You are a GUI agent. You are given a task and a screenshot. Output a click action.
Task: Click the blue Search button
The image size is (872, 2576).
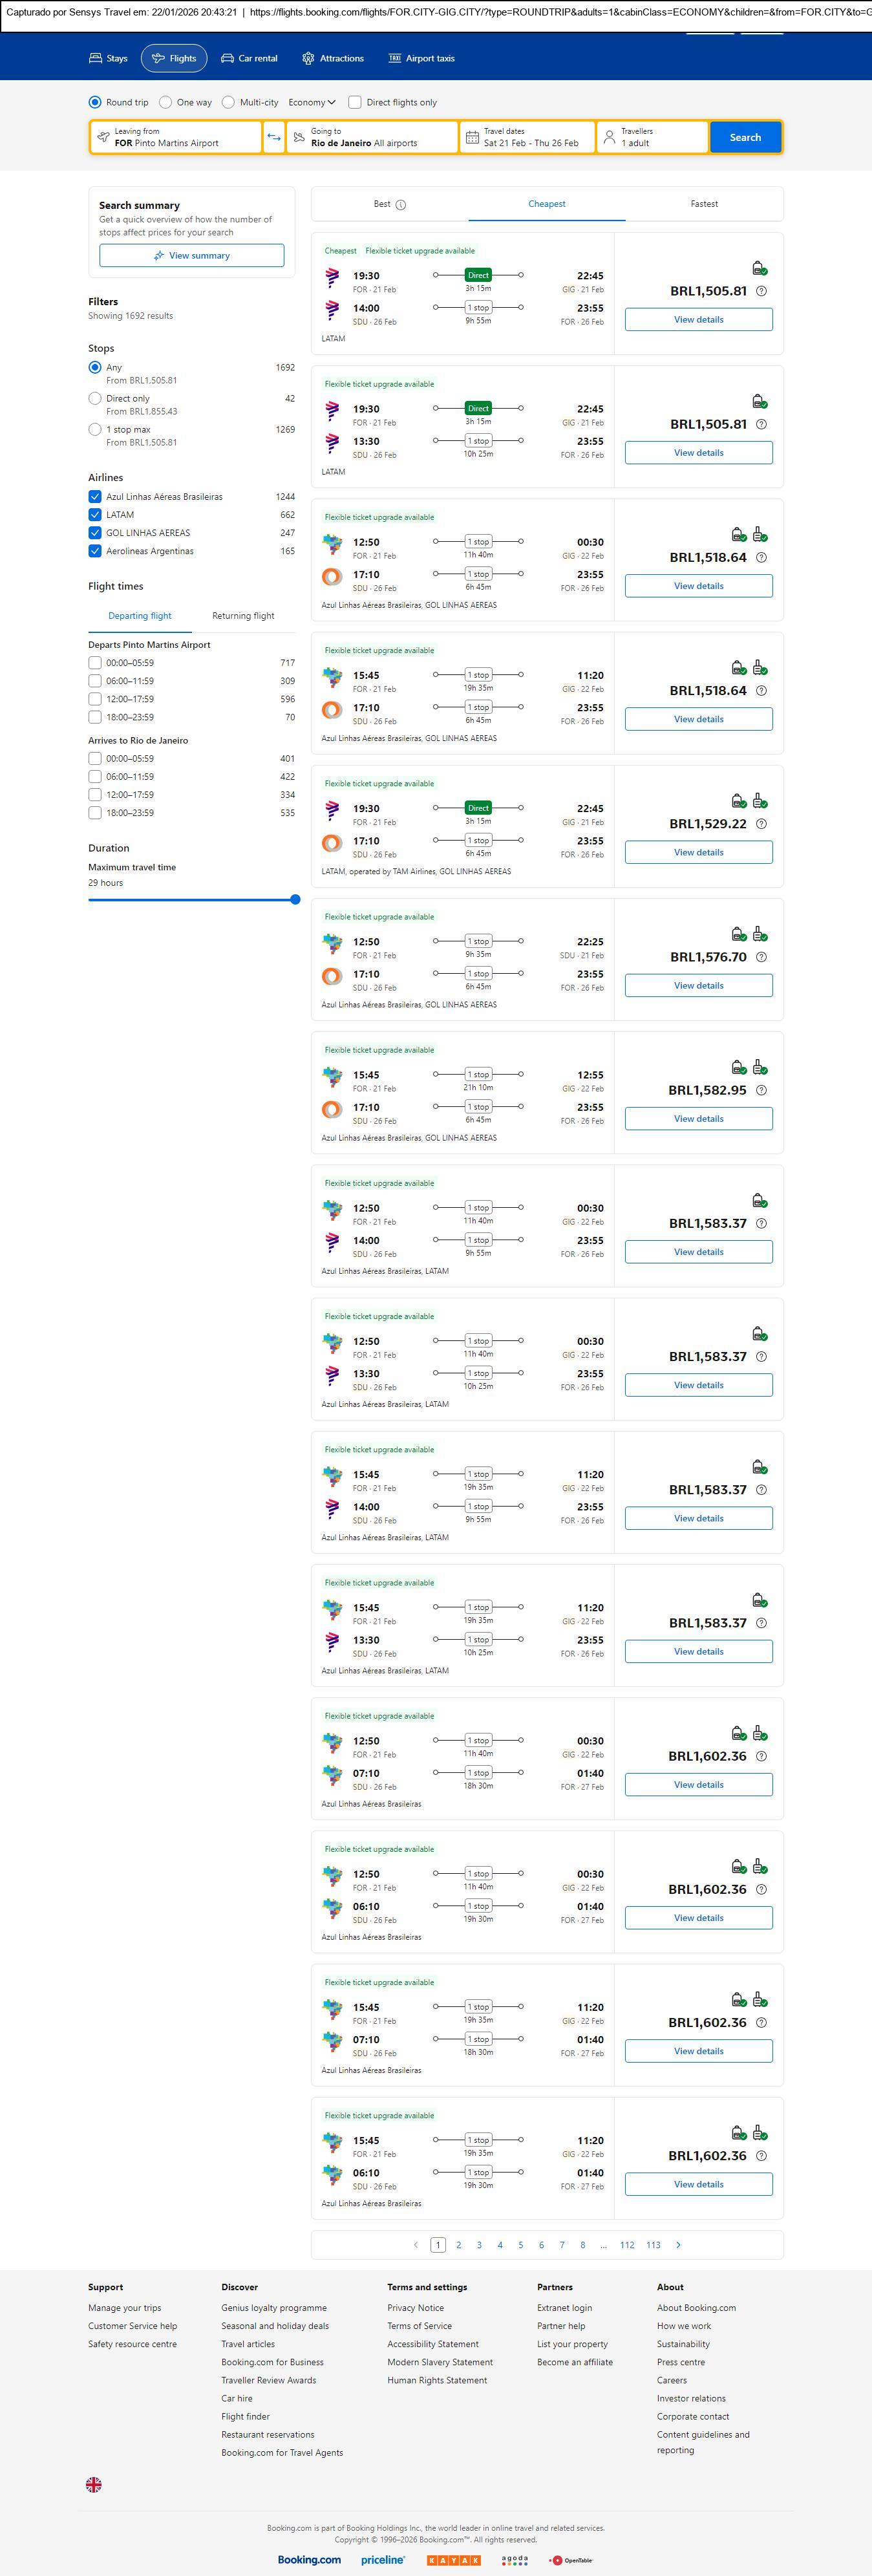745,137
